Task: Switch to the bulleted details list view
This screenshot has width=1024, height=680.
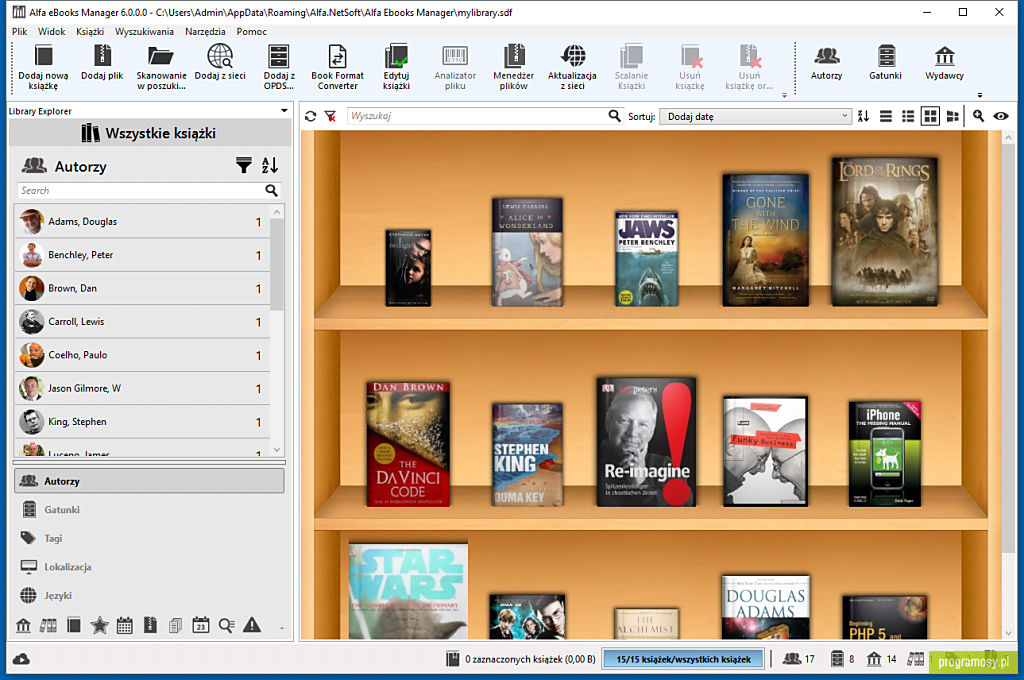Action: pyautogui.click(x=908, y=116)
